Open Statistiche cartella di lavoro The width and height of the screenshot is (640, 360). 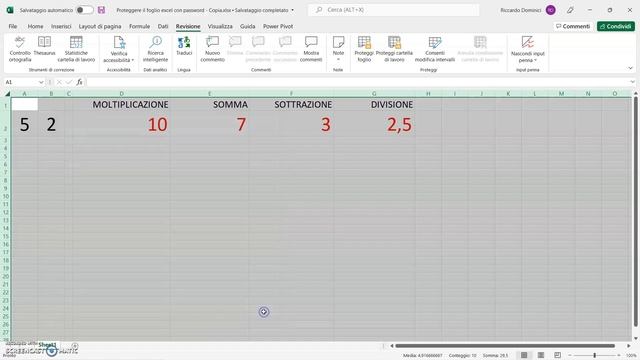(76, 49)
